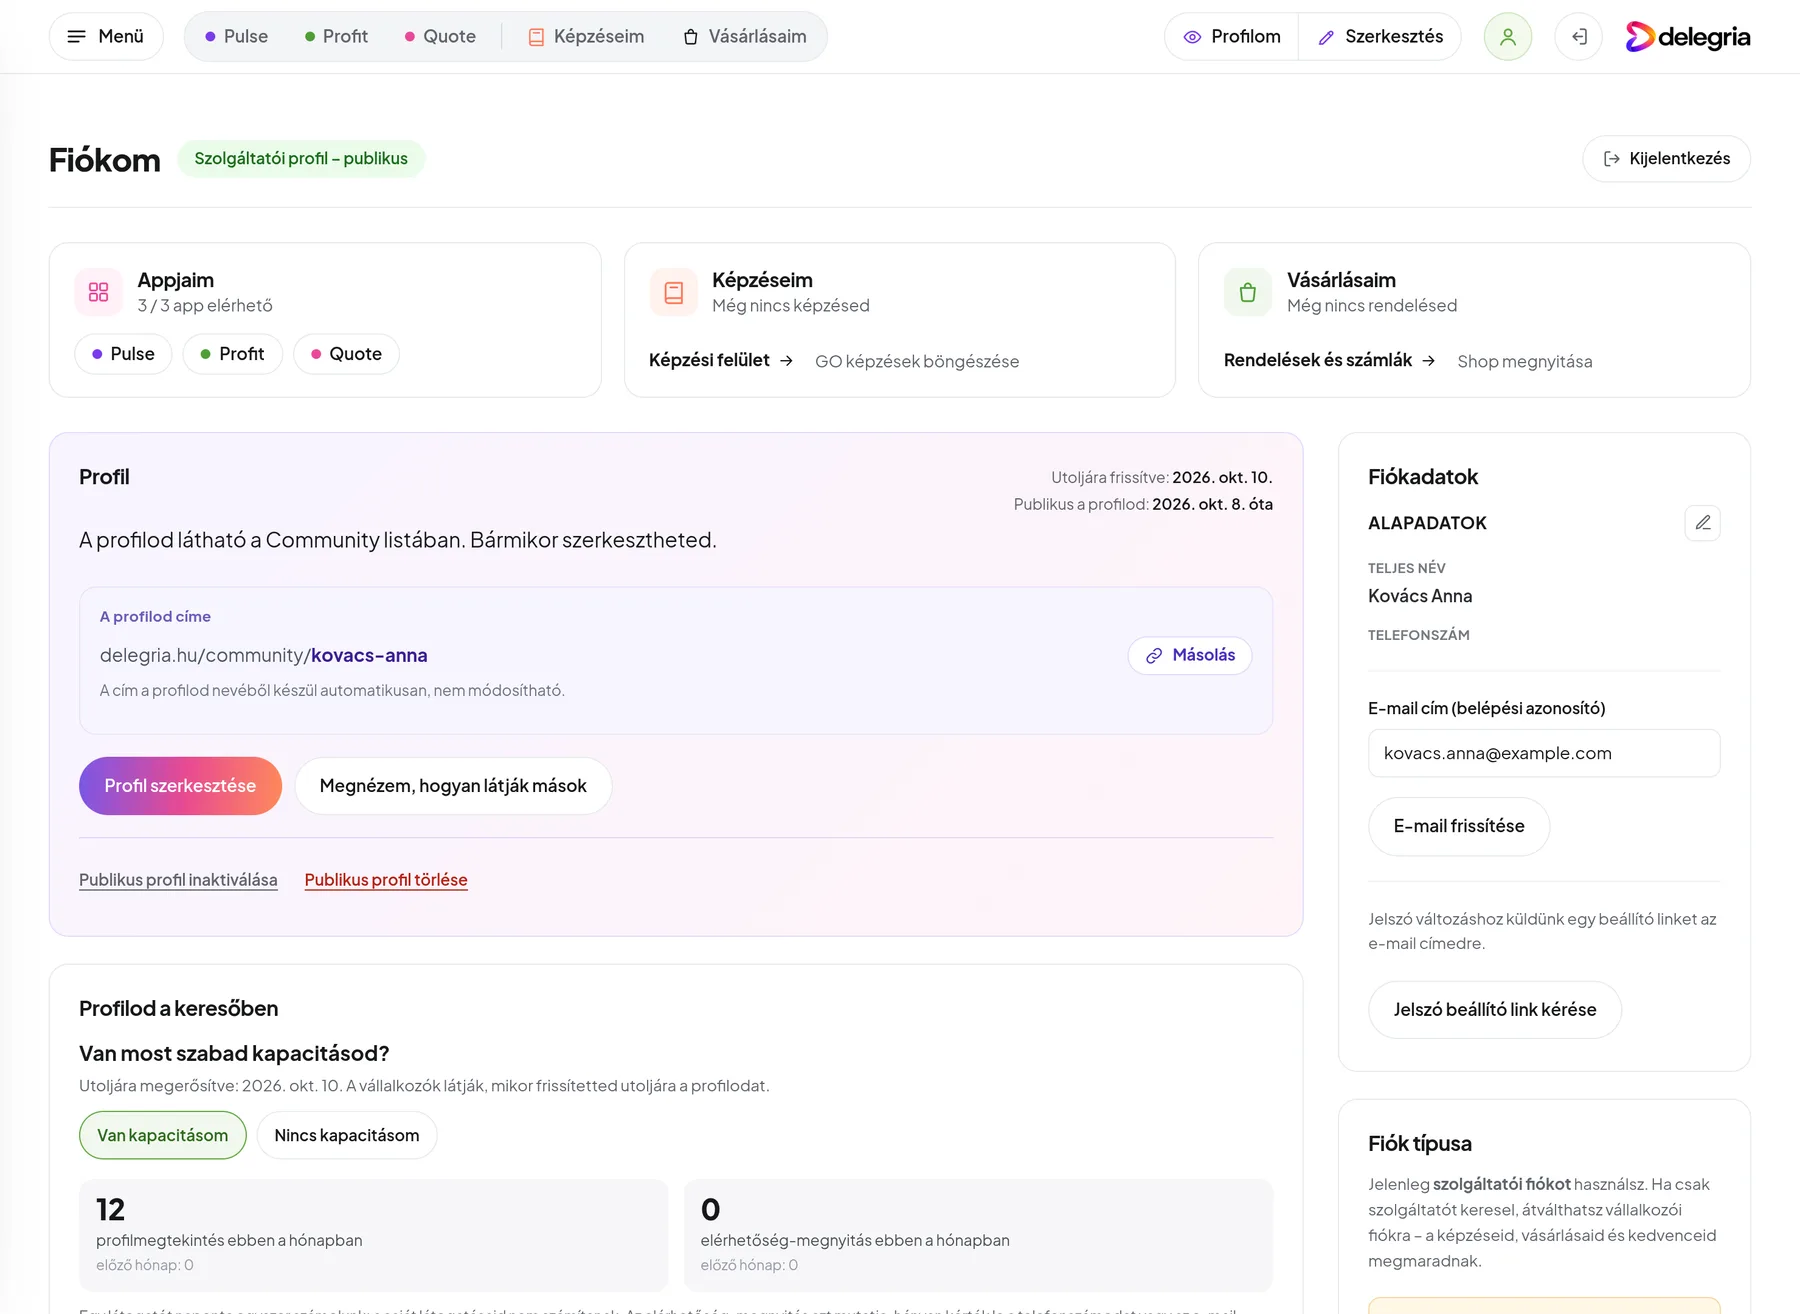This screenshot has width=1800, height=1314.
Task: Follow the Képzési felület link
Action: pyautogui.click(x=720, y=360)
